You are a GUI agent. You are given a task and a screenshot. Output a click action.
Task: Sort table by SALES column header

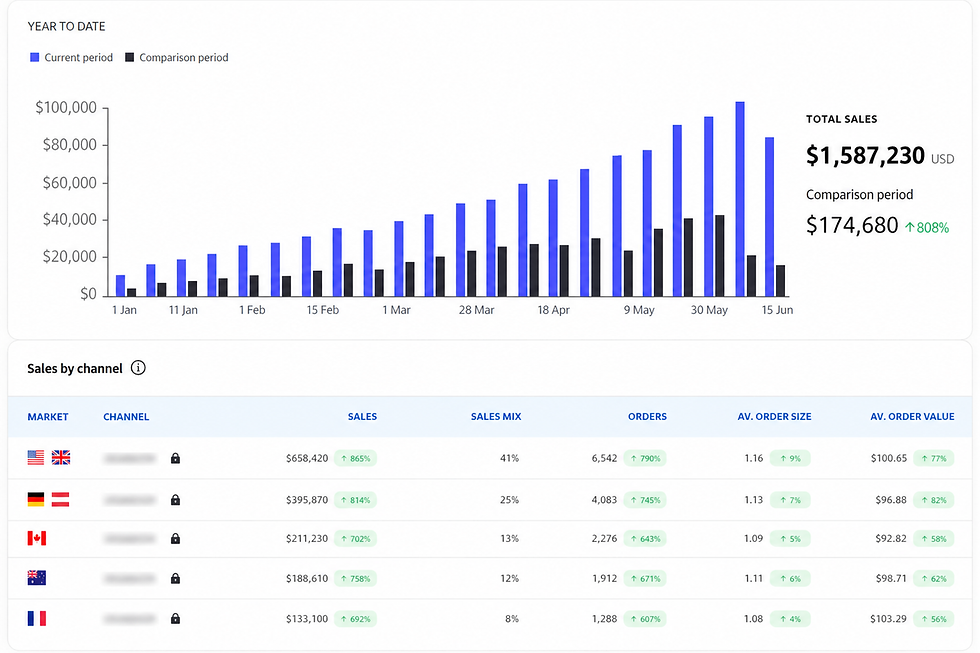point(362,417)
